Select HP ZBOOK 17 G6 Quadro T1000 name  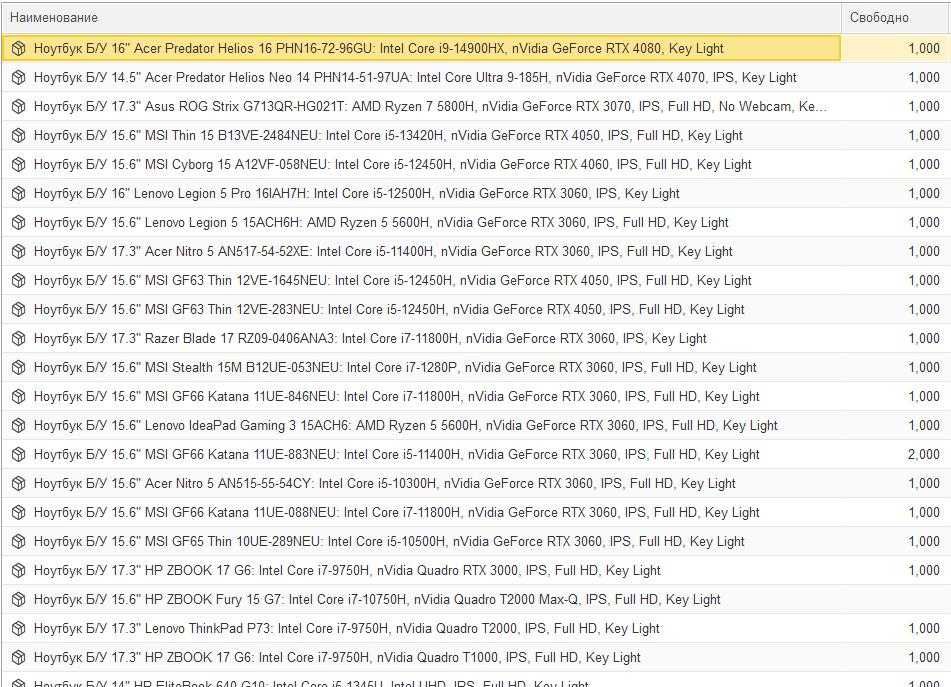click(x=337, y=658)
